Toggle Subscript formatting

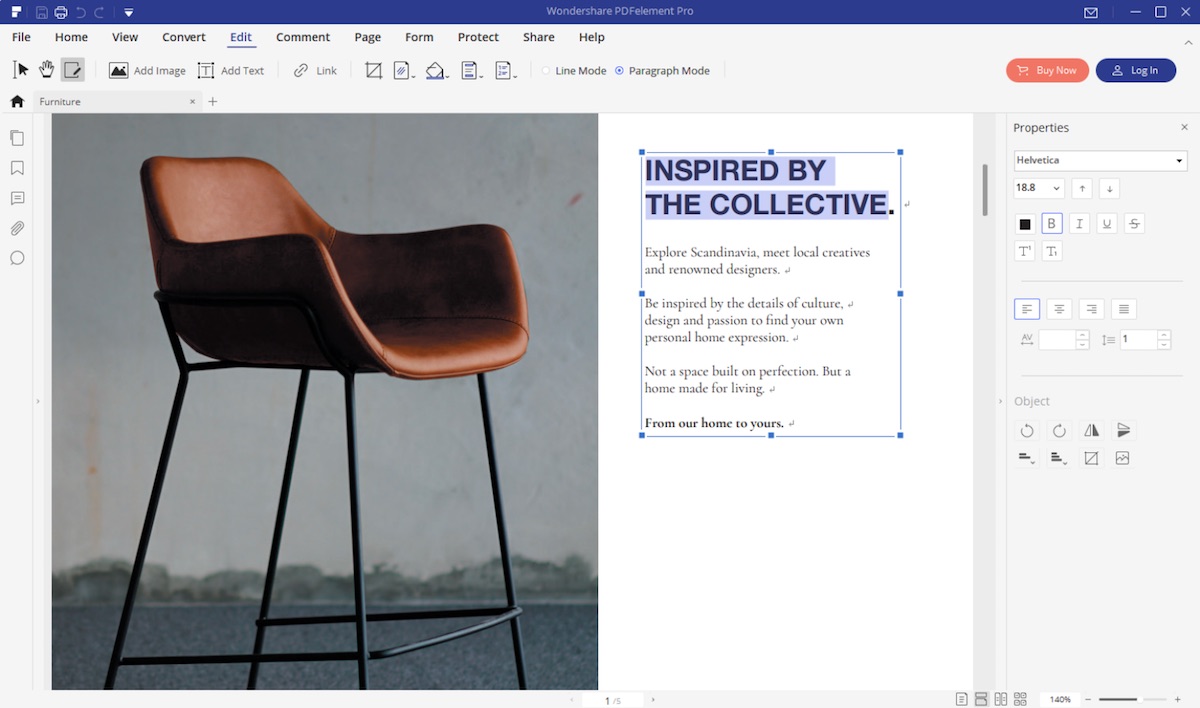[x=1051, y=251]
